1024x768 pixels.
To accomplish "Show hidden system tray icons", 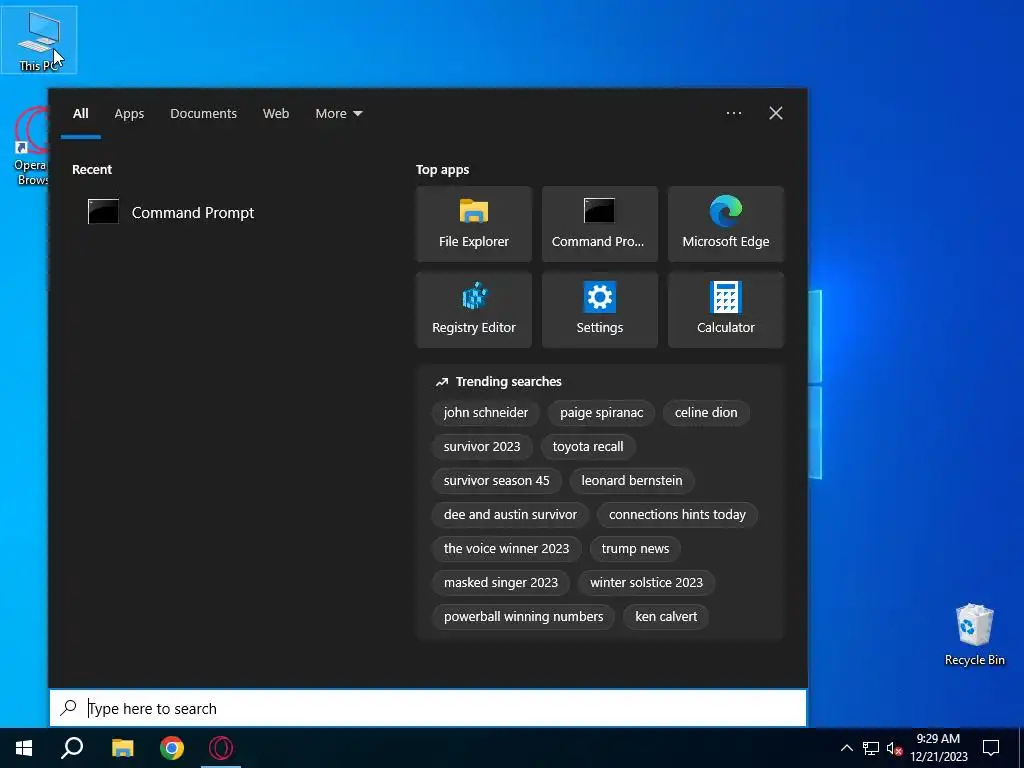I will 846,748.
